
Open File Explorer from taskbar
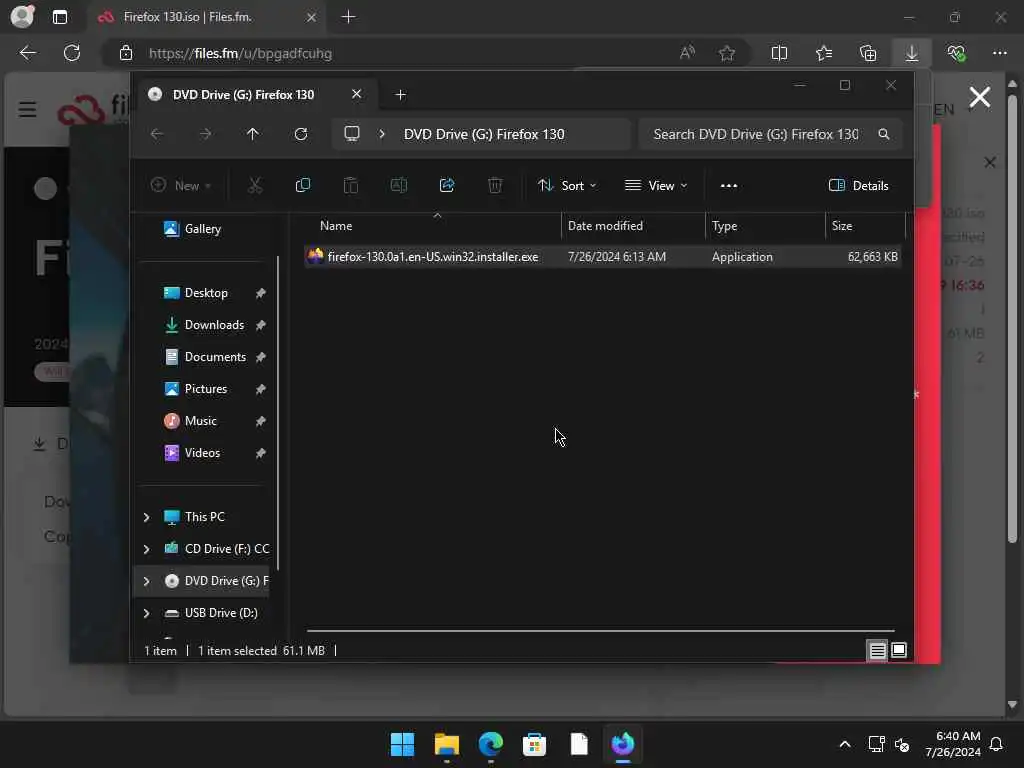click(447, 744)
